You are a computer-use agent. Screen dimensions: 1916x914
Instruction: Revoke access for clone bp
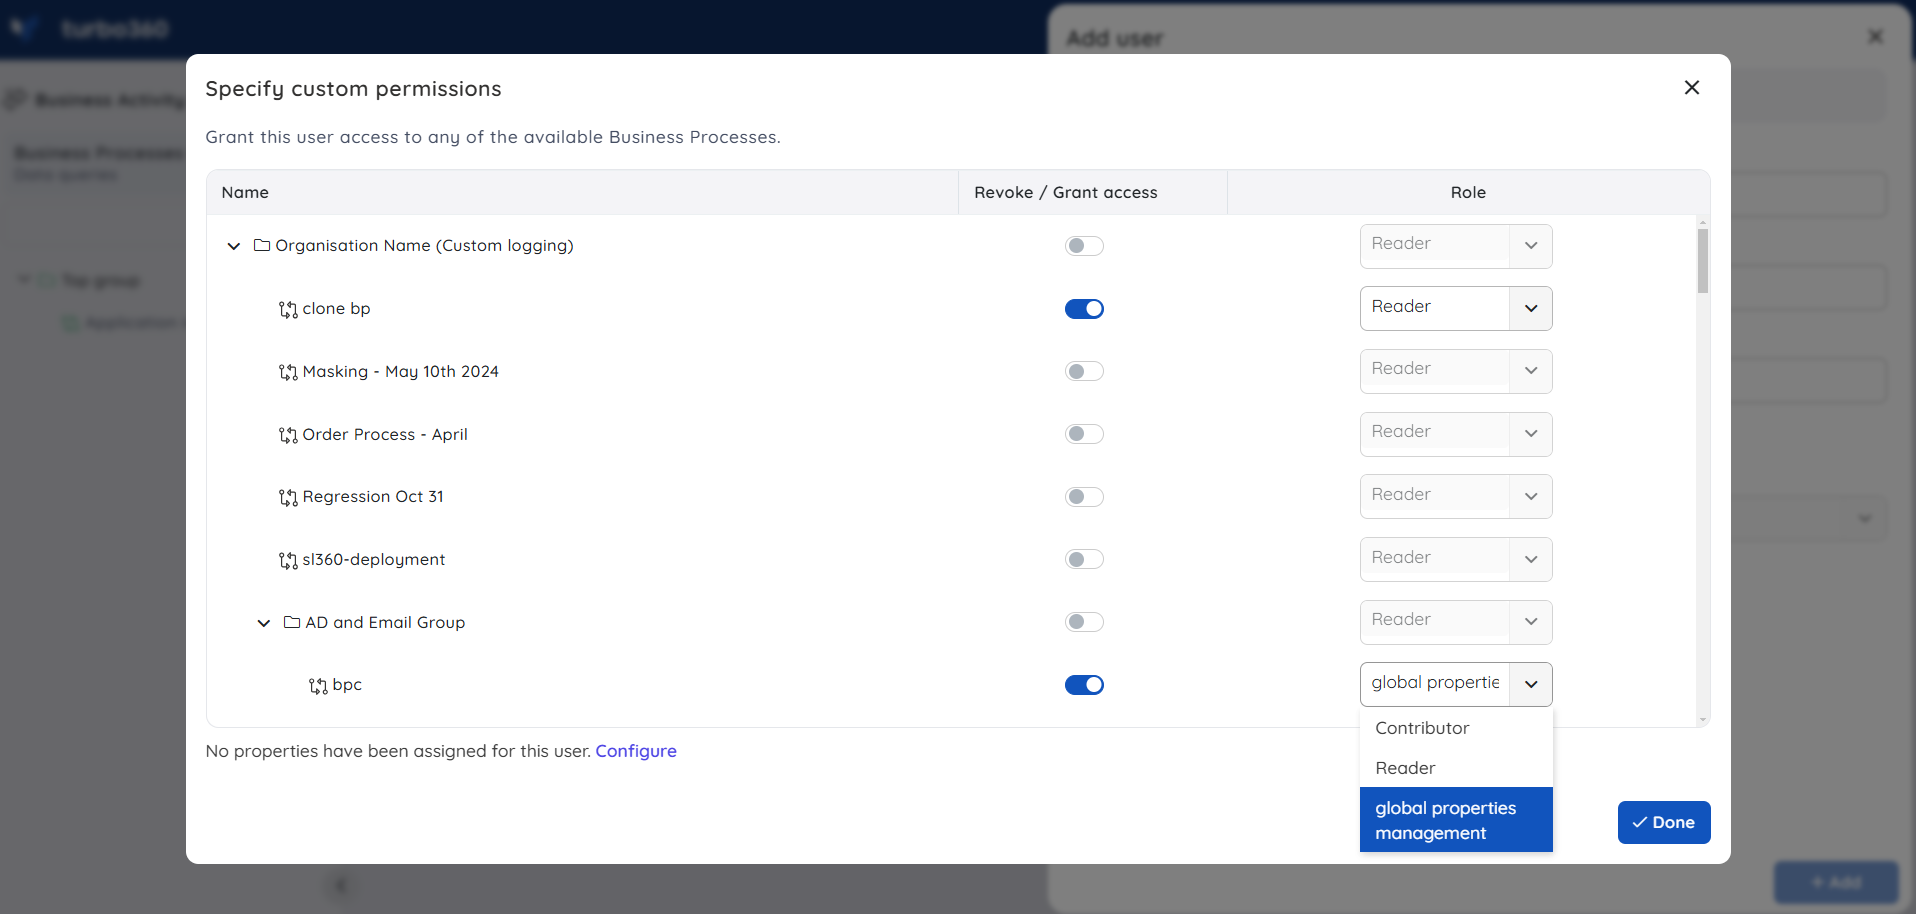click(1084, 309)
